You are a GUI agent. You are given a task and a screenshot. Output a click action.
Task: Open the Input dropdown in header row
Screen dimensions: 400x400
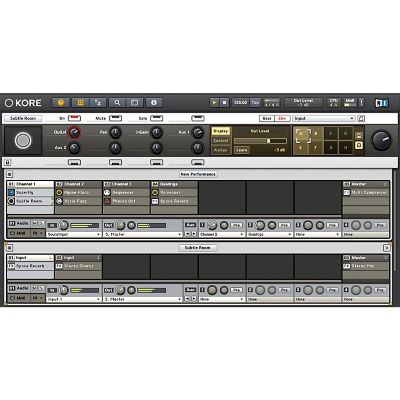pyautogui.click(x=324, y=118)
